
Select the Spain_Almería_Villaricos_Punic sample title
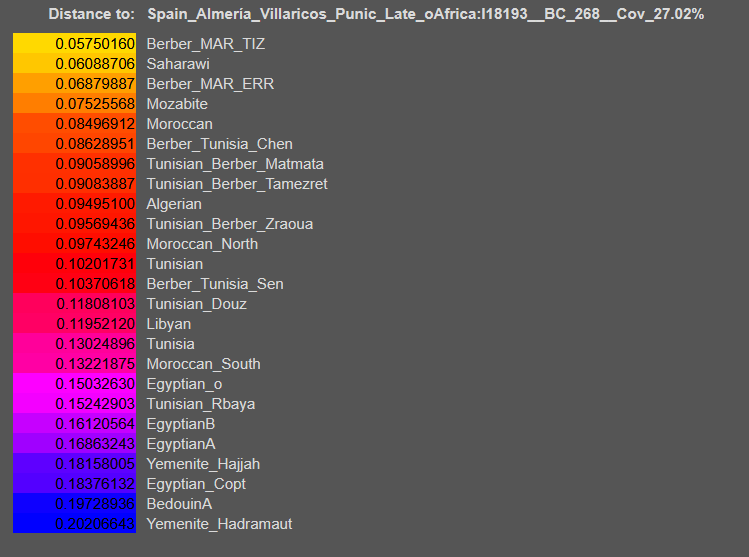tap(426, 14)
